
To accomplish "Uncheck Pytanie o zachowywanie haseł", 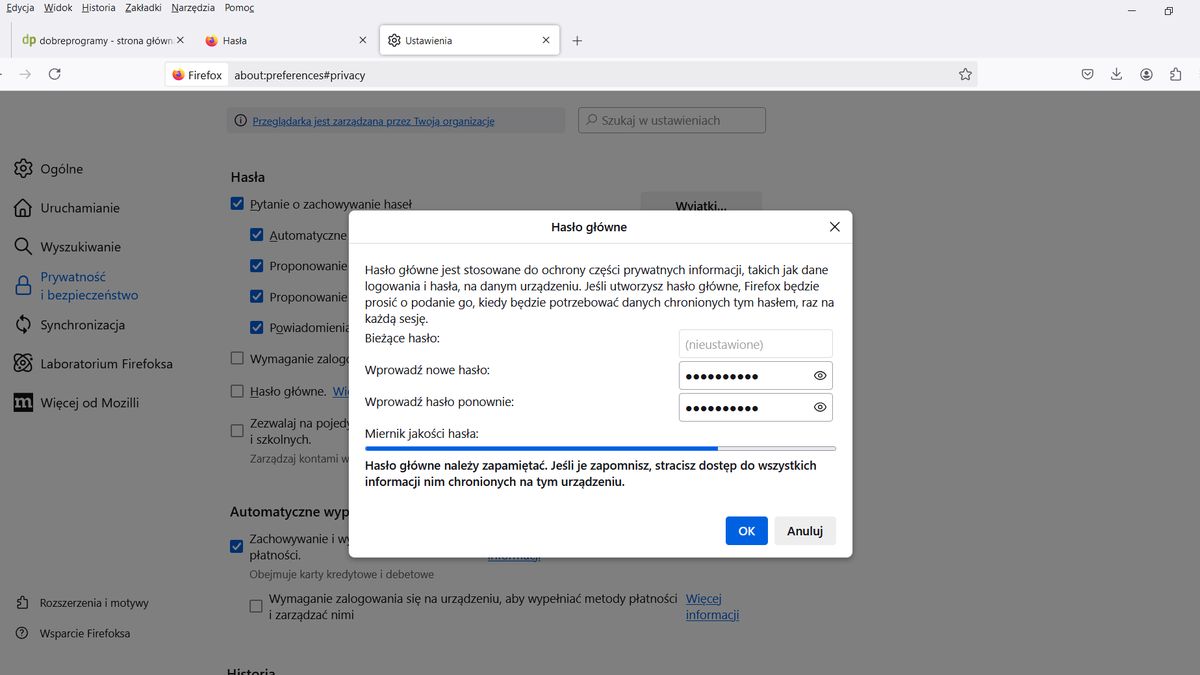I will pos(237,203).
